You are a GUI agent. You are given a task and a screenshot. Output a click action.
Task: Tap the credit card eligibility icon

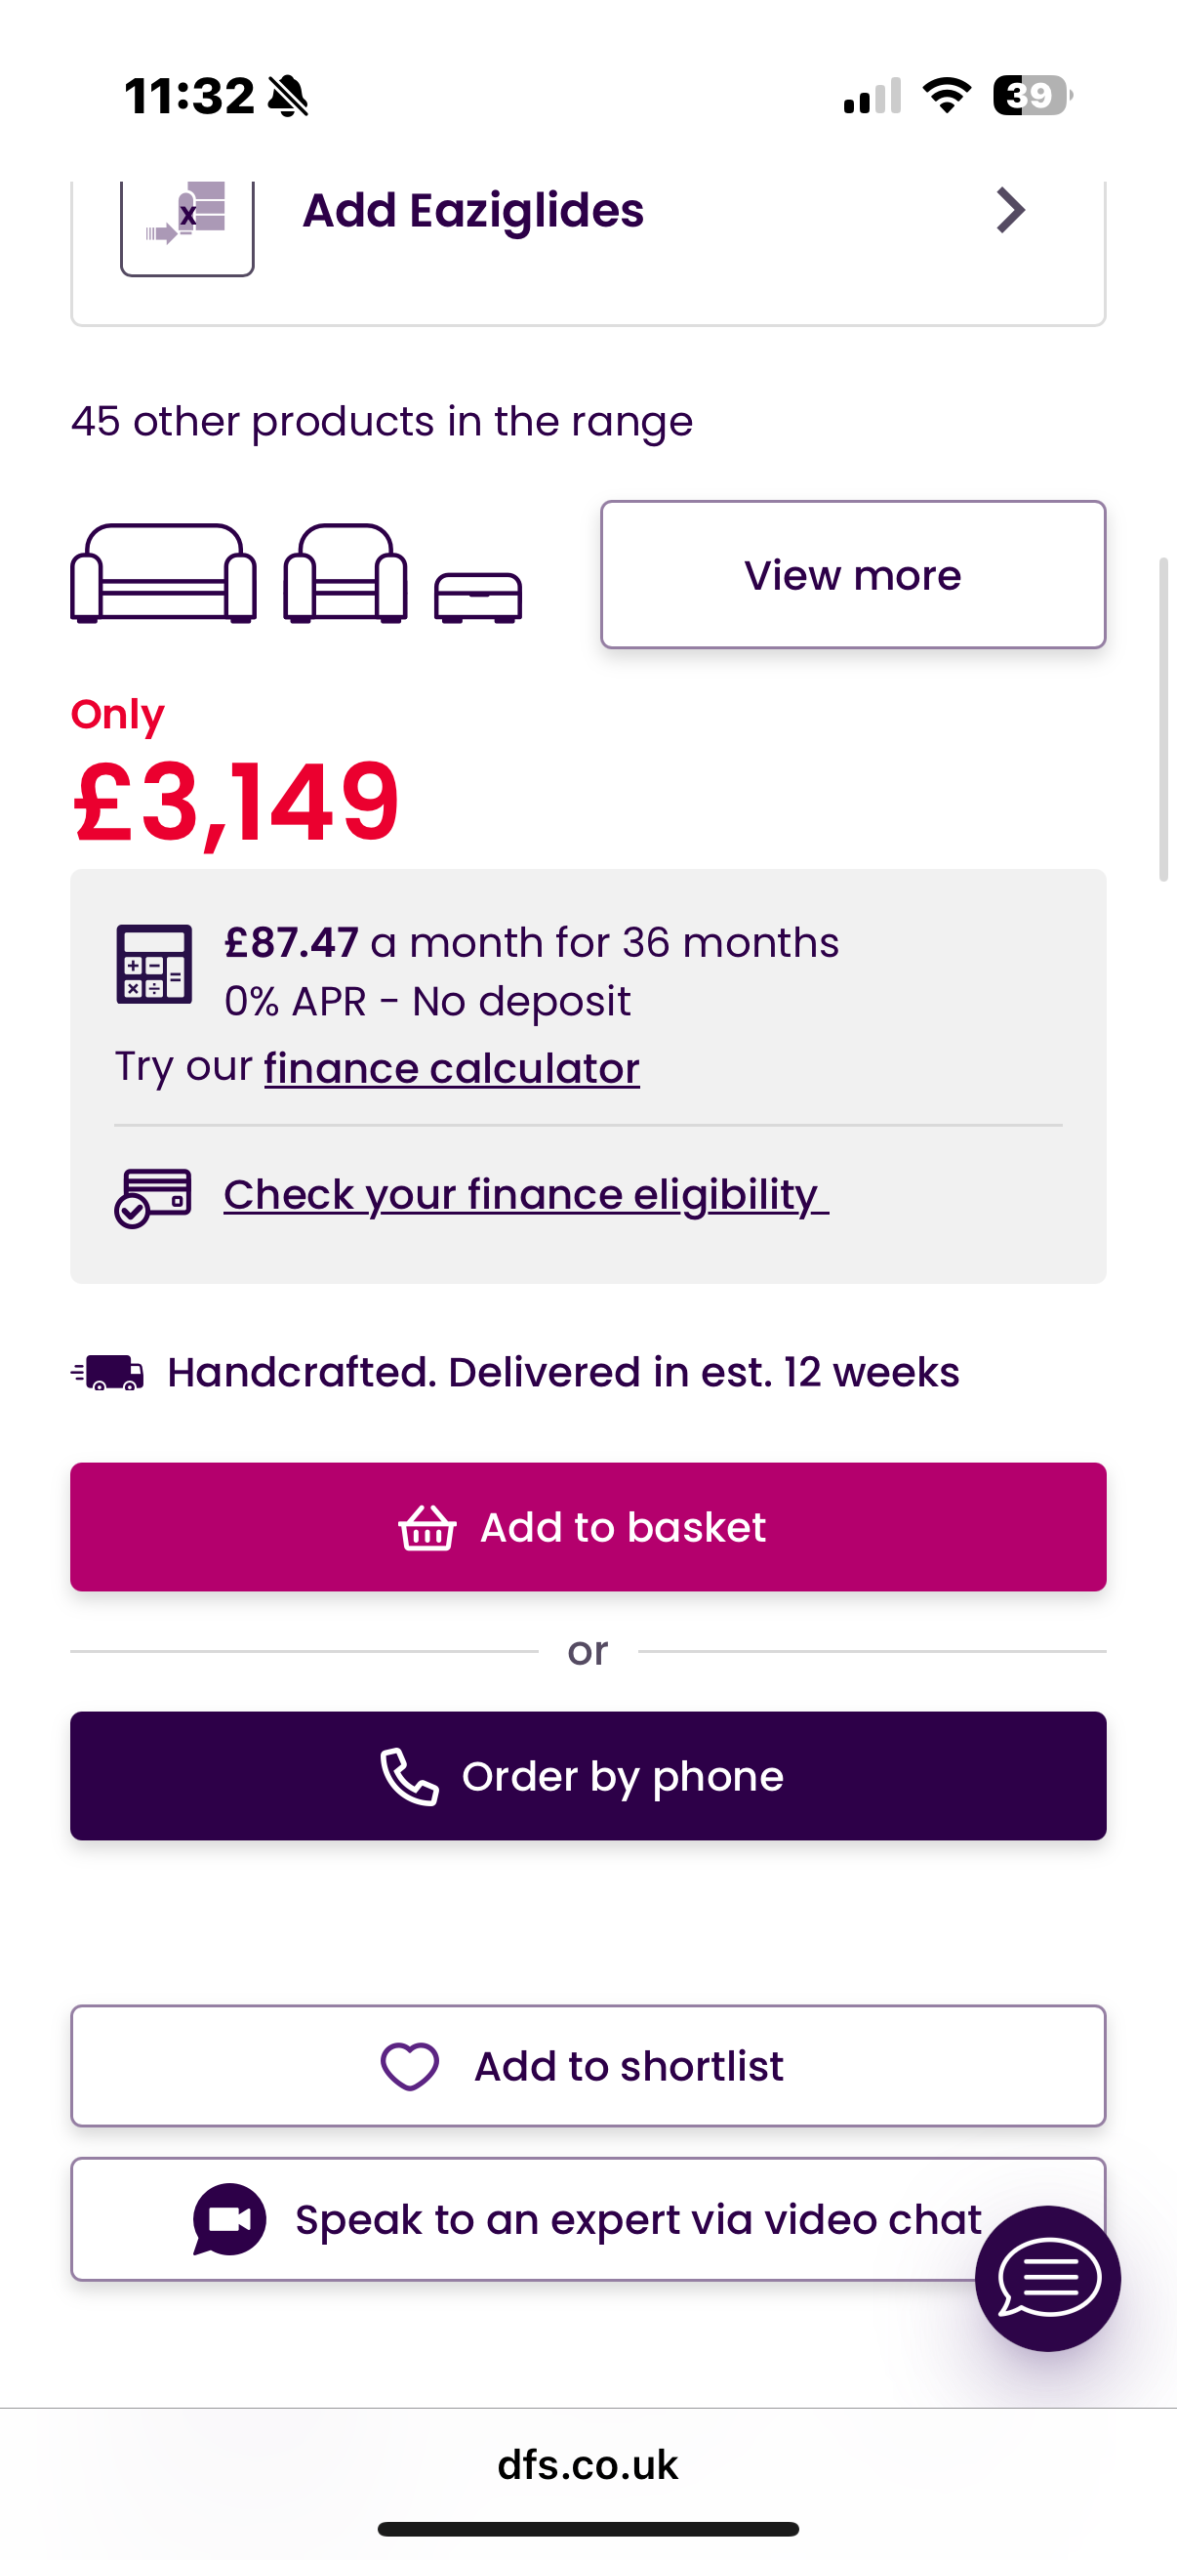(153, 1196)
